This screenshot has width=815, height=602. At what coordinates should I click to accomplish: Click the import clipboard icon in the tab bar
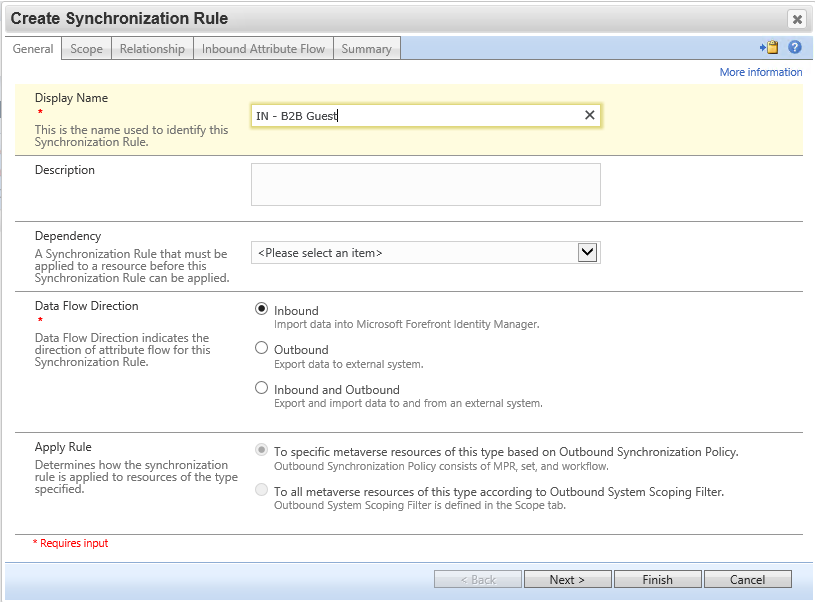769,47
